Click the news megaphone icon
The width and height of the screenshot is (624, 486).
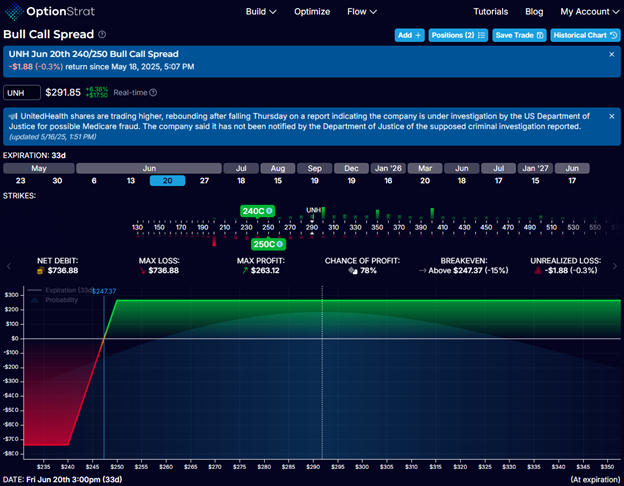click(13, 116)
